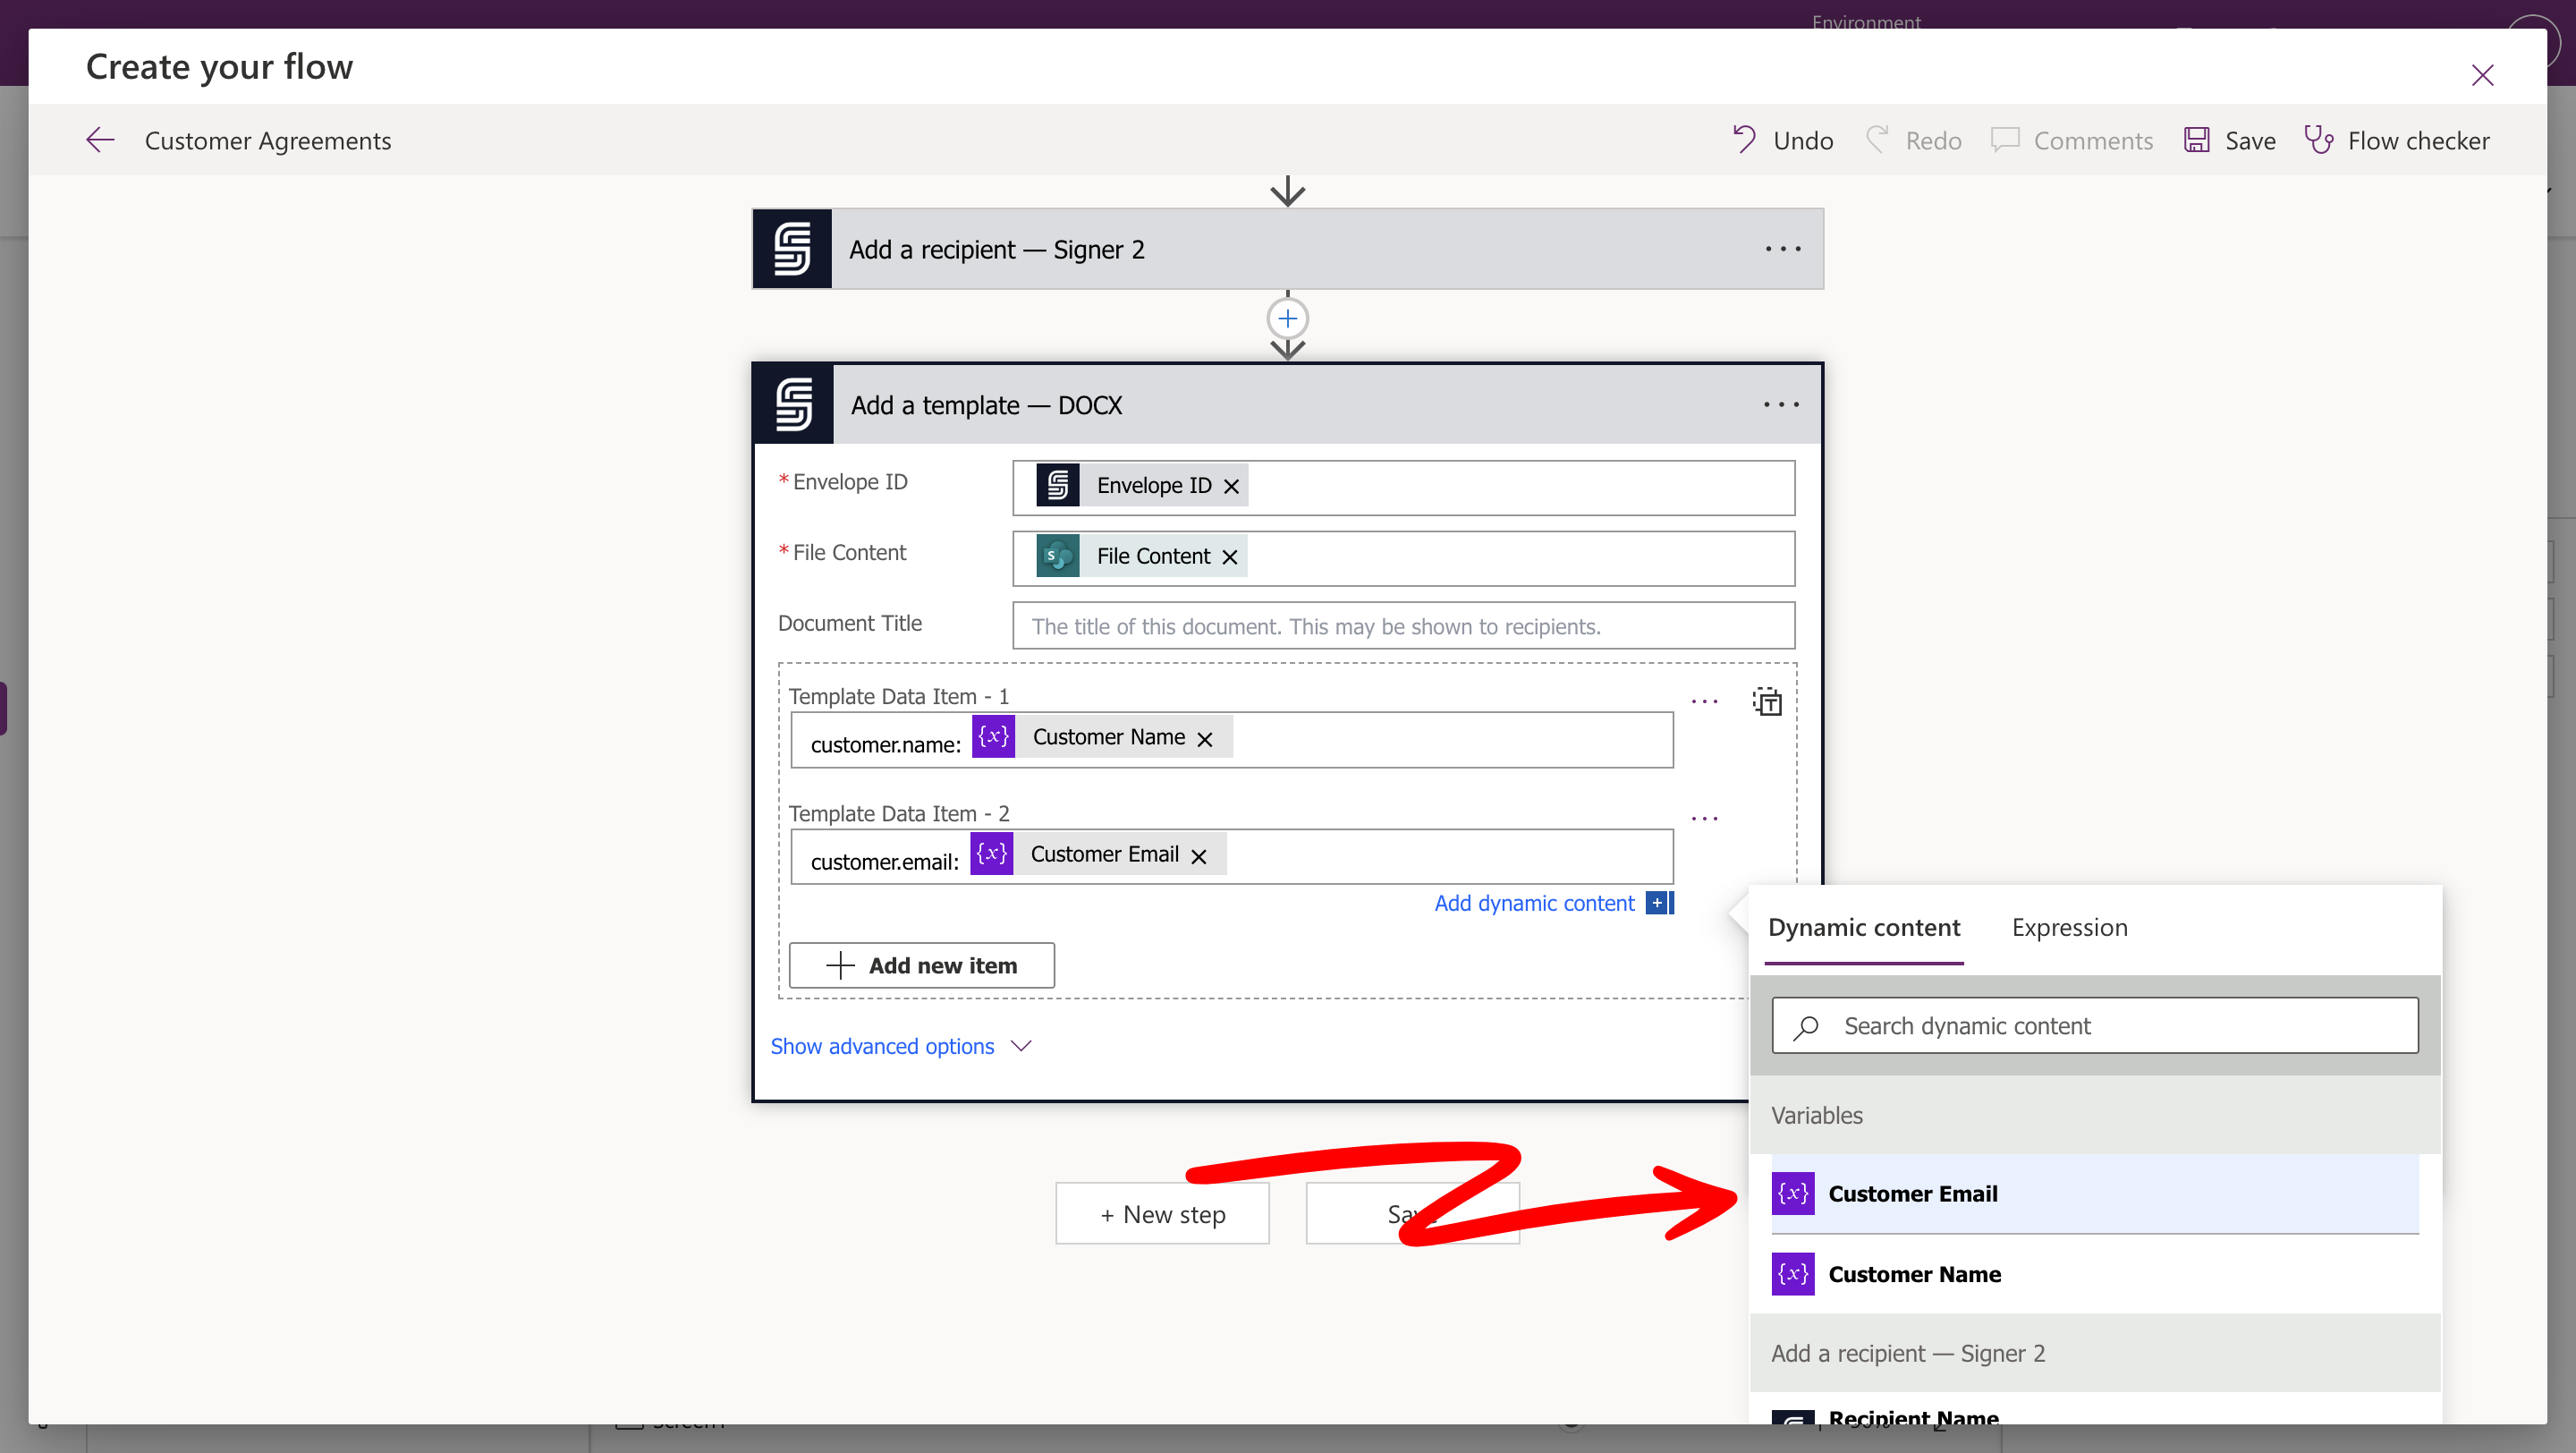
Task: Open ellipsis menu of Add a template step
Action: click(1780, 405)
